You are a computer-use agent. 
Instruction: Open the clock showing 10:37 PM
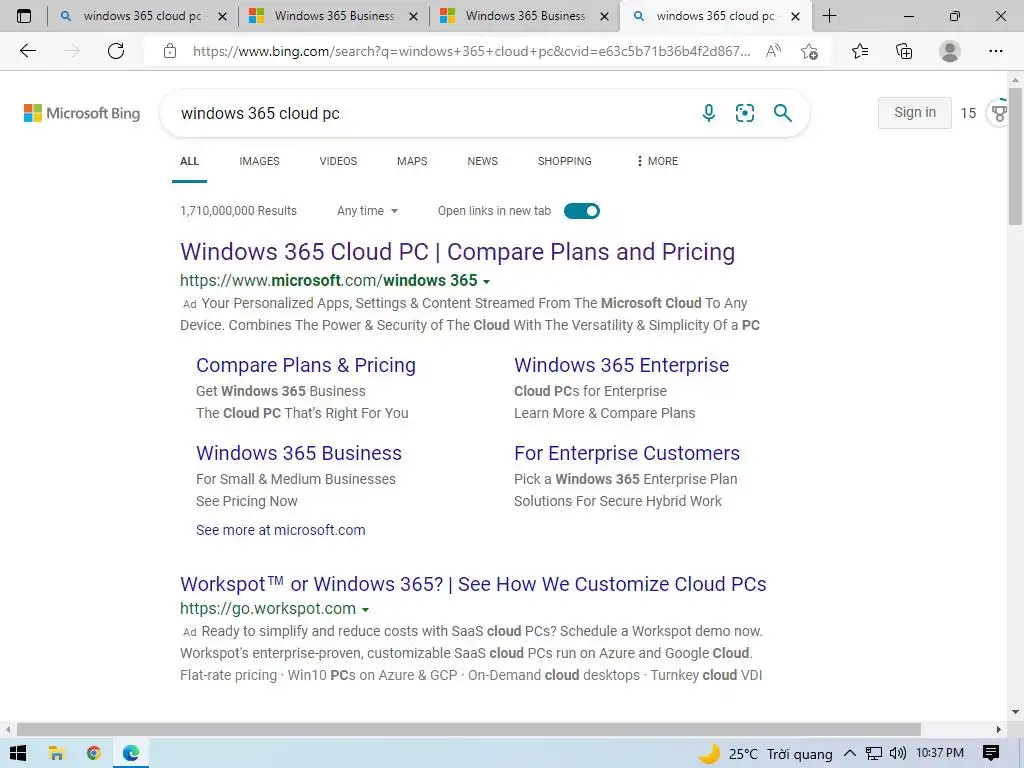(x=939, y=753)
